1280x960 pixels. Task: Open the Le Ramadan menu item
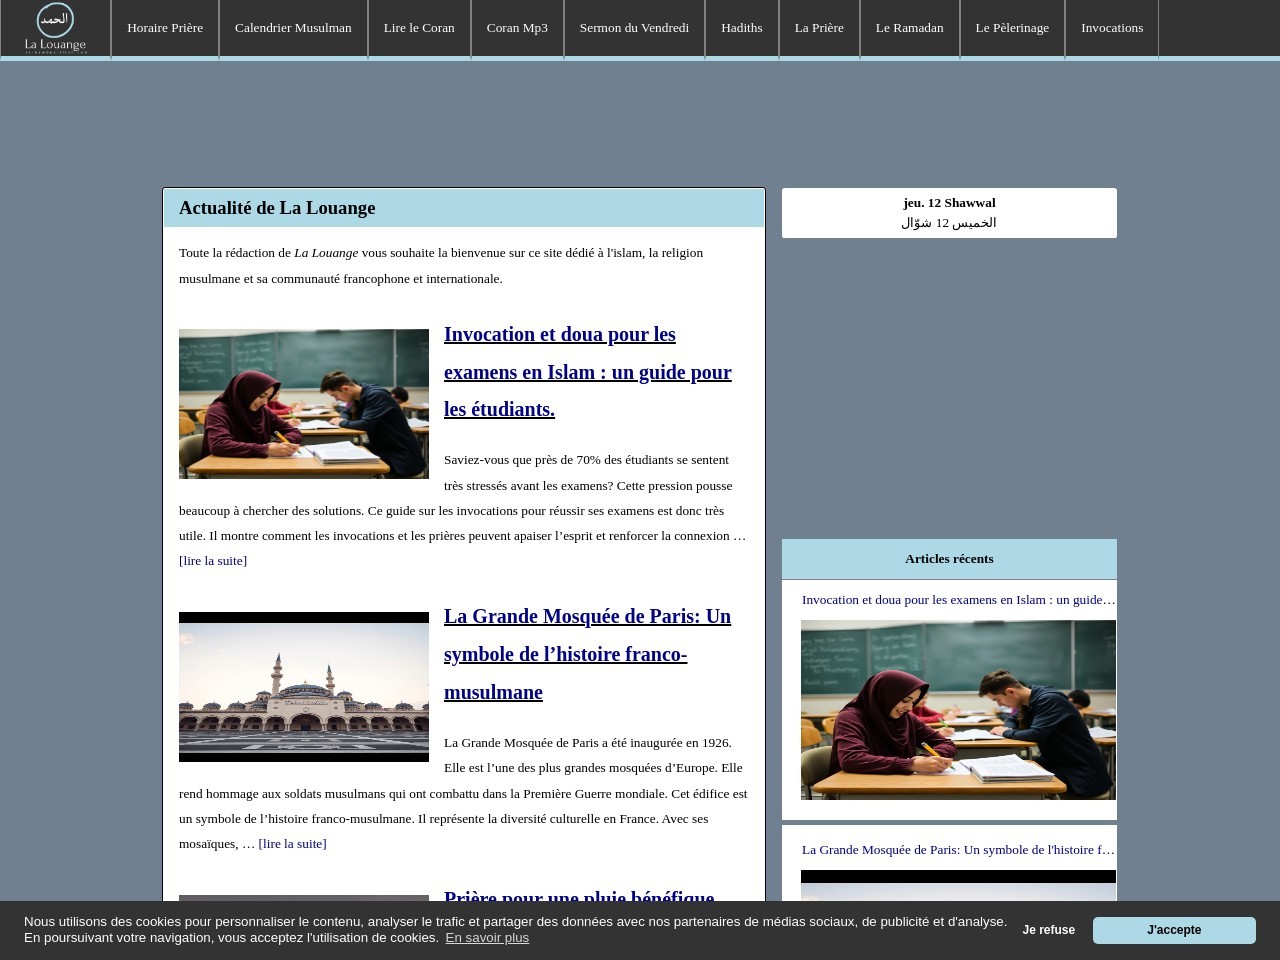(909, 28)
